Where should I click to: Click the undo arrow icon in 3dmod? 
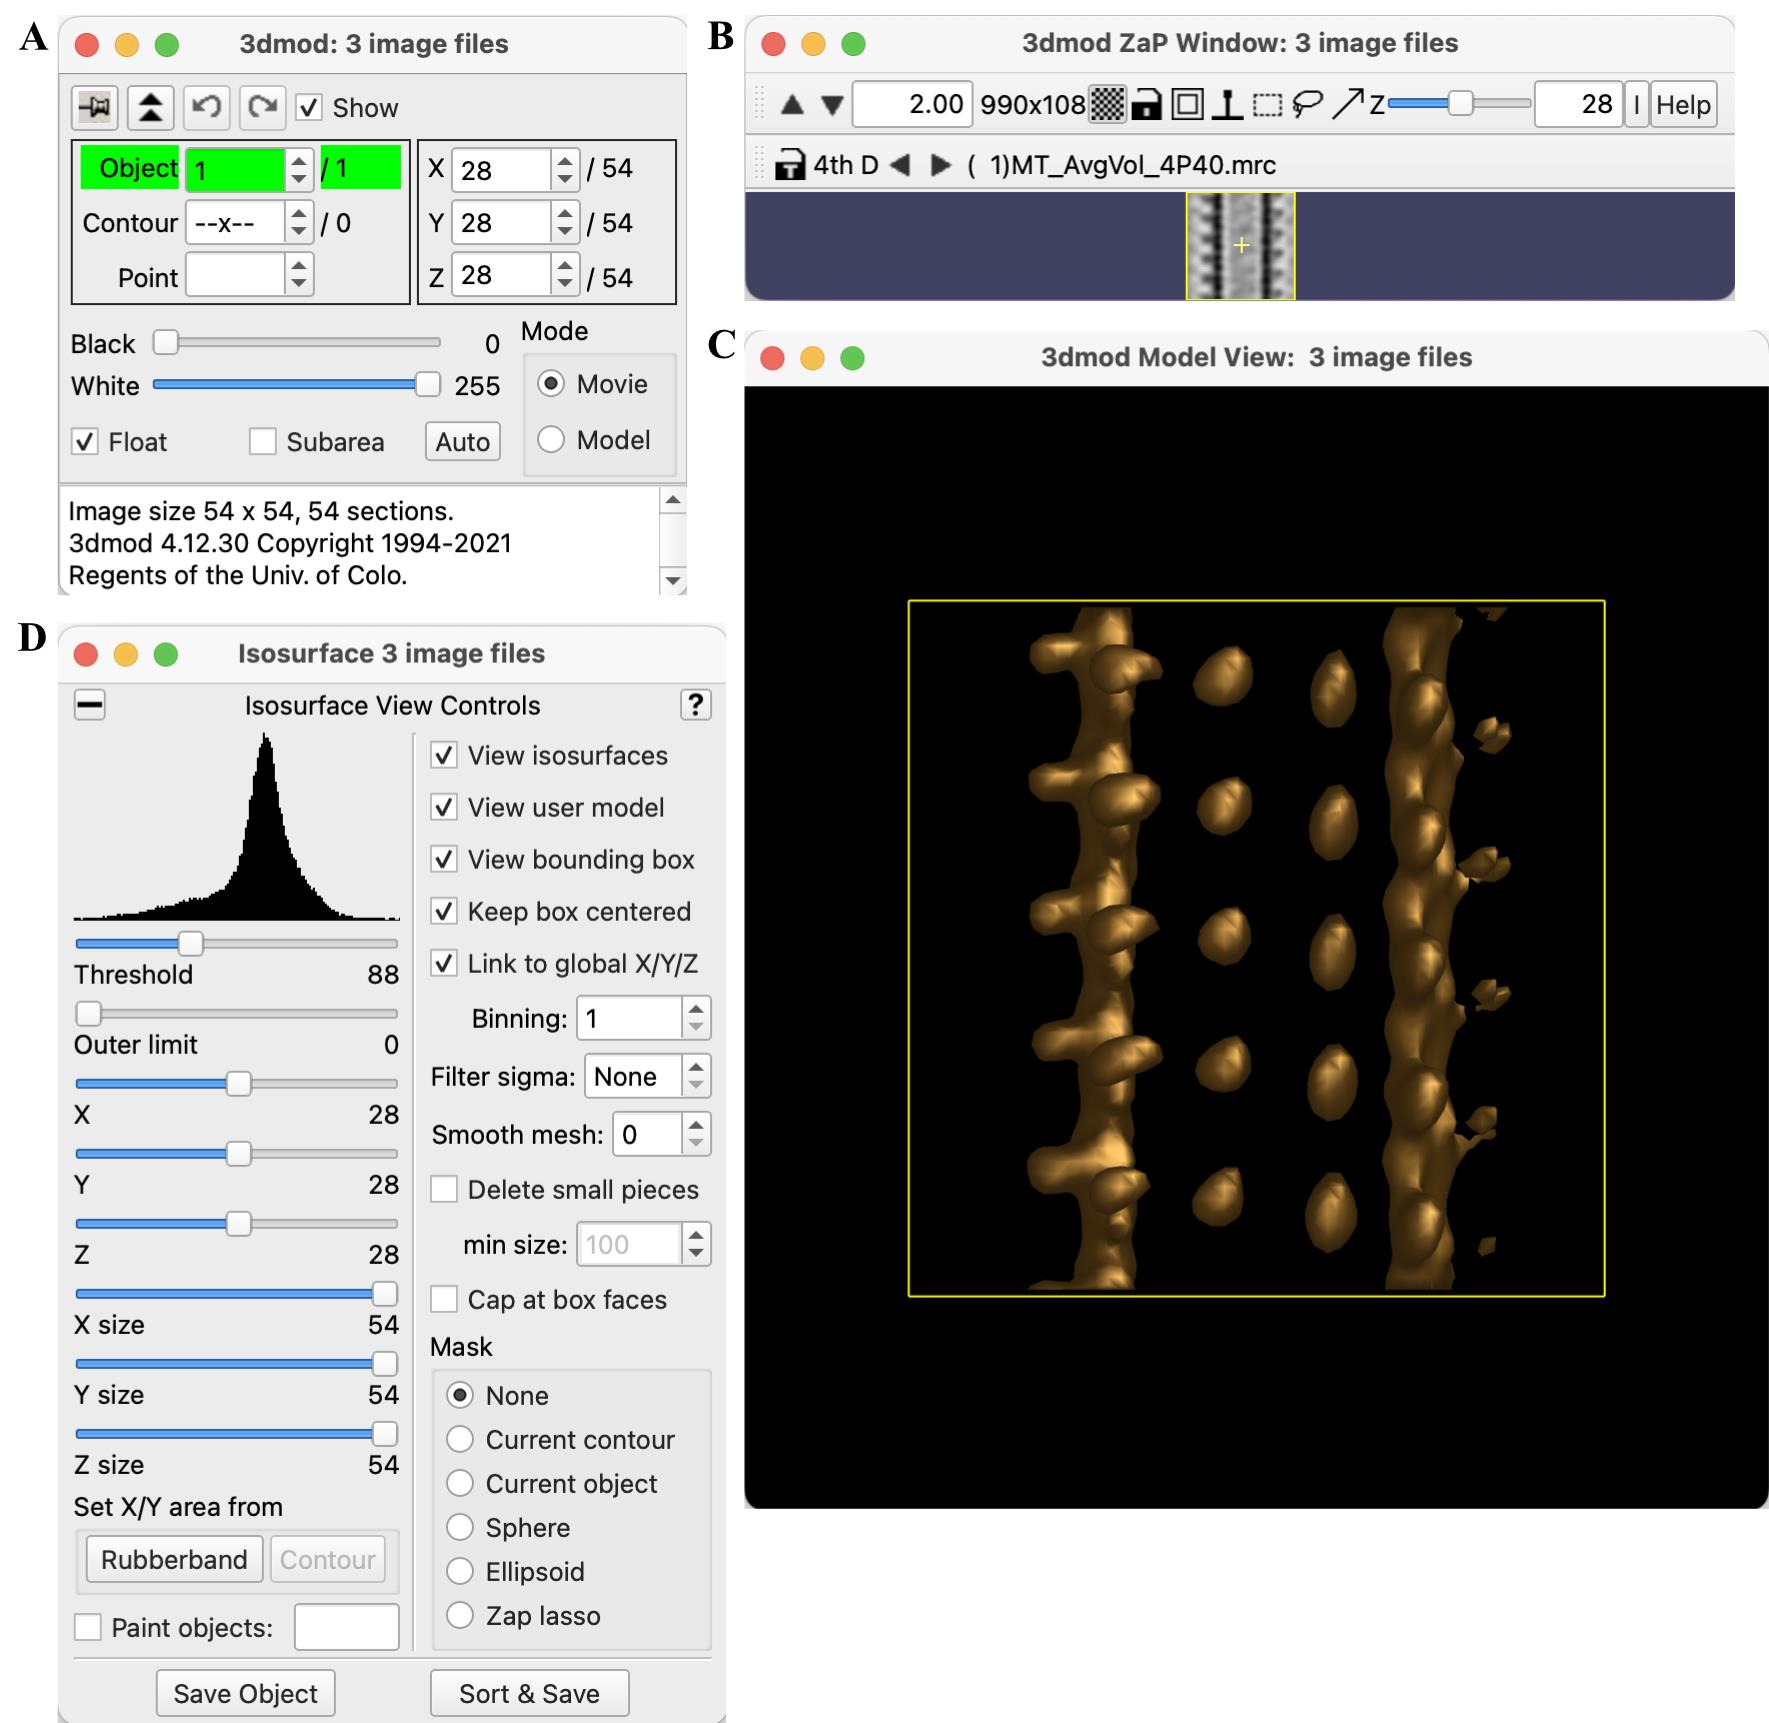[206, 107]
